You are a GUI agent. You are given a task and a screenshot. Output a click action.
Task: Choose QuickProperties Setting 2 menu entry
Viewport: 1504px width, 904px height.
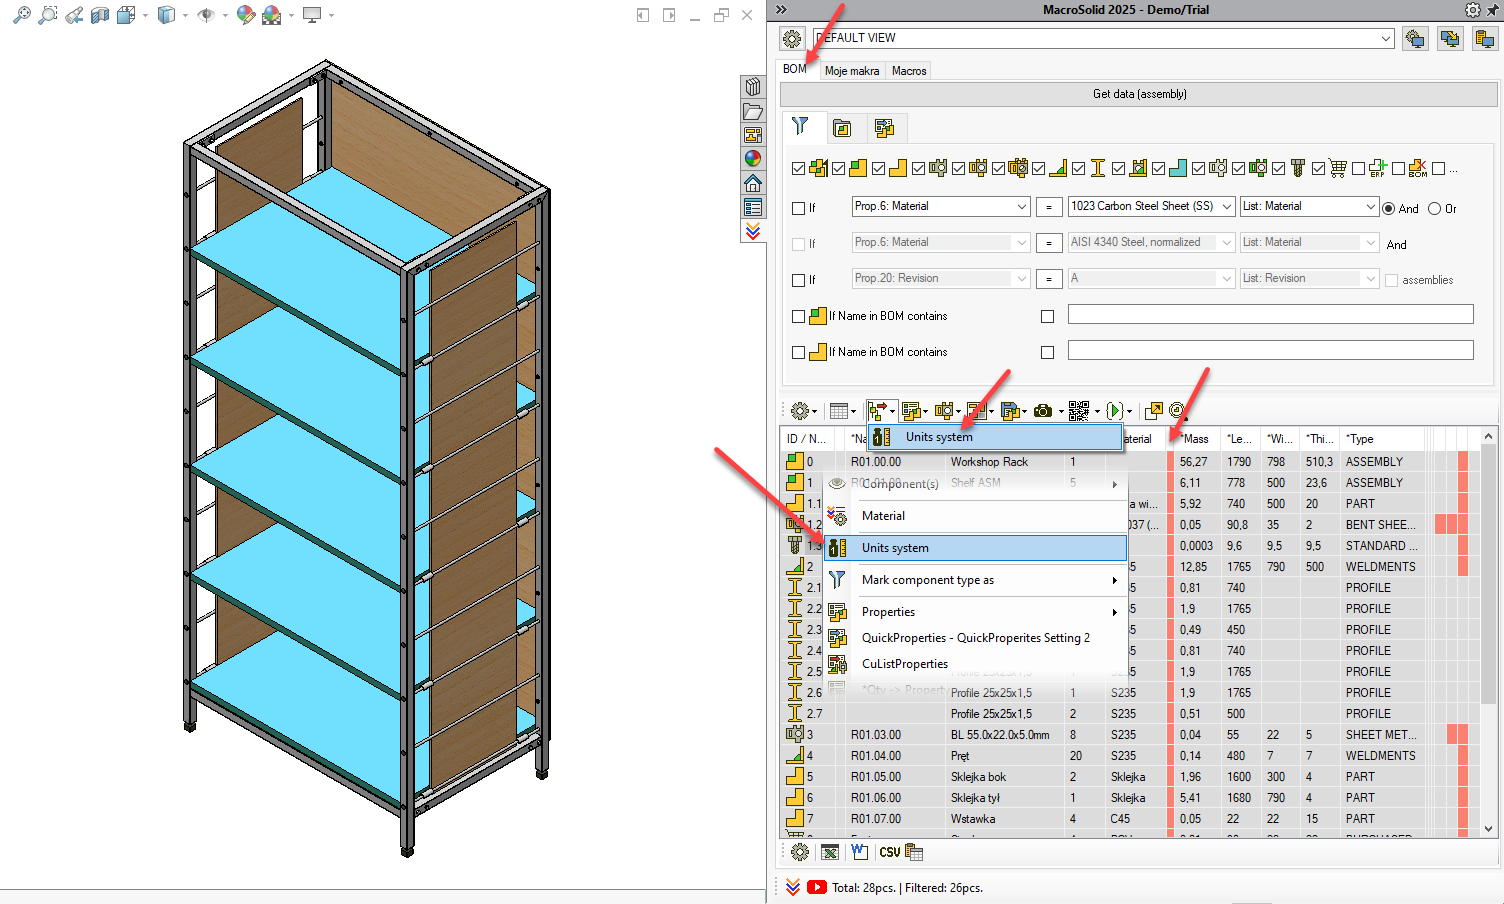(975, 638)
